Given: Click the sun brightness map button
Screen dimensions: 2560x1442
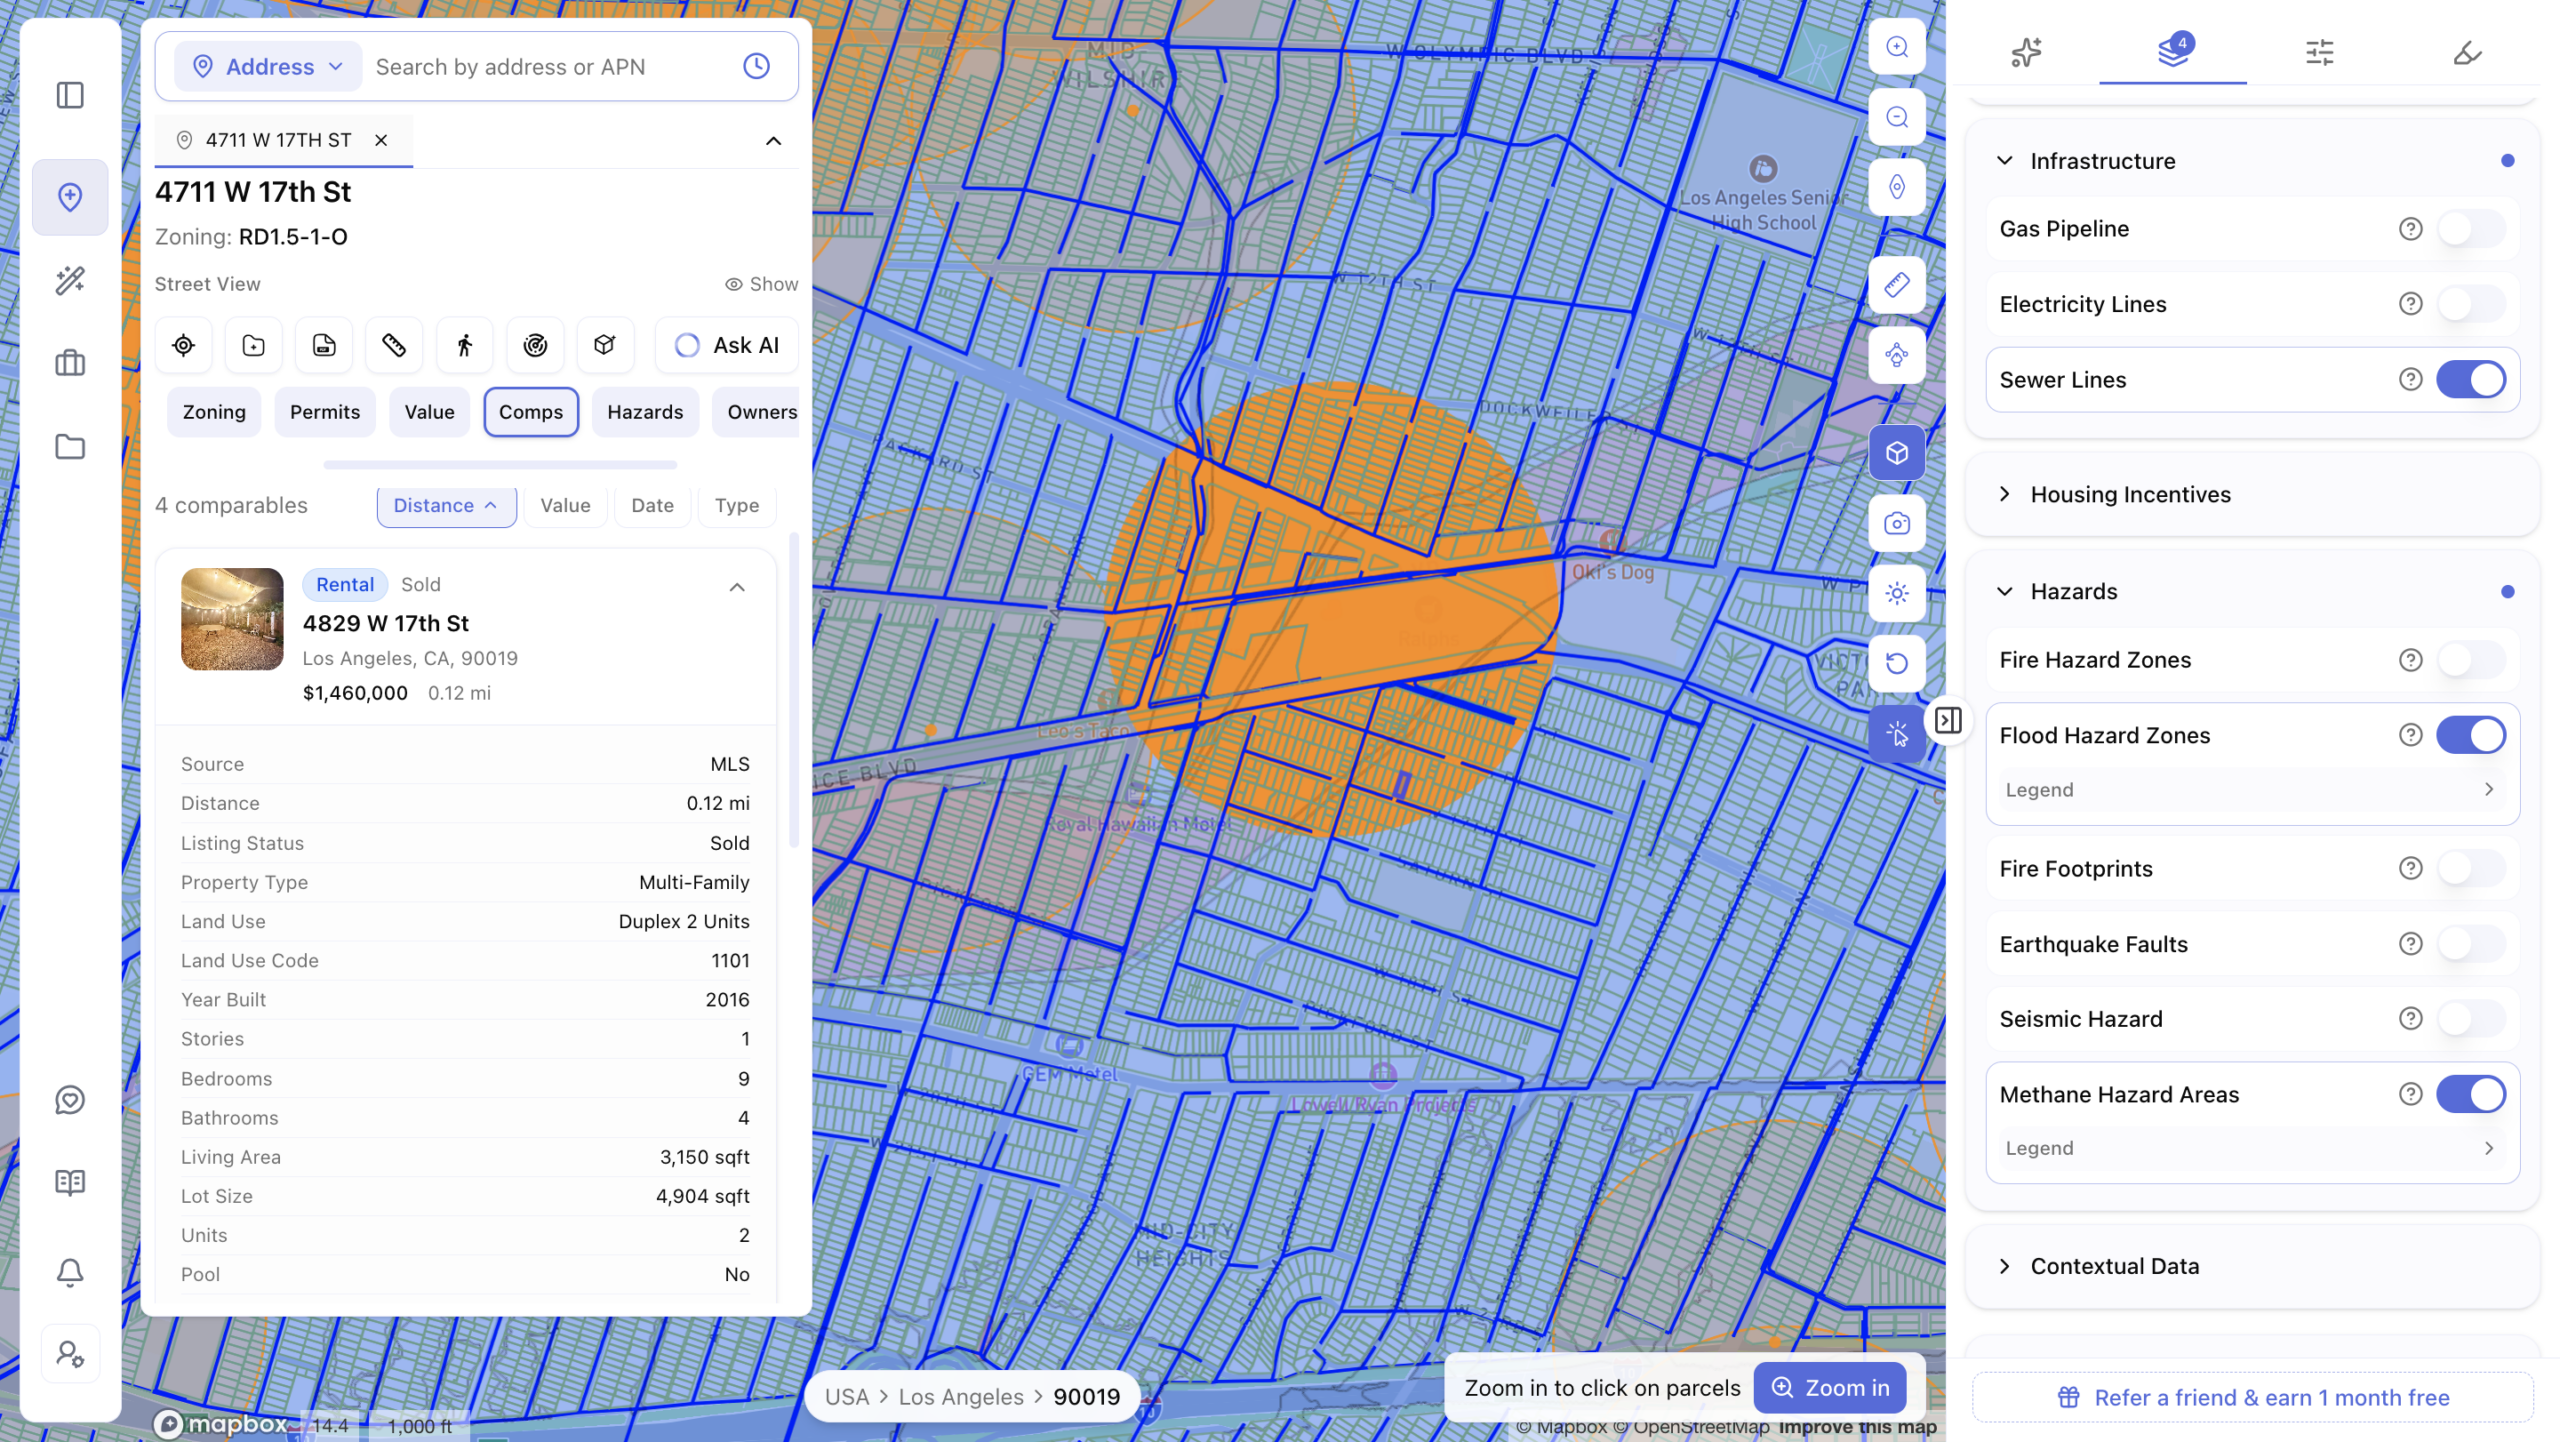Looking at the screenshot, I should pos(1896,593).
